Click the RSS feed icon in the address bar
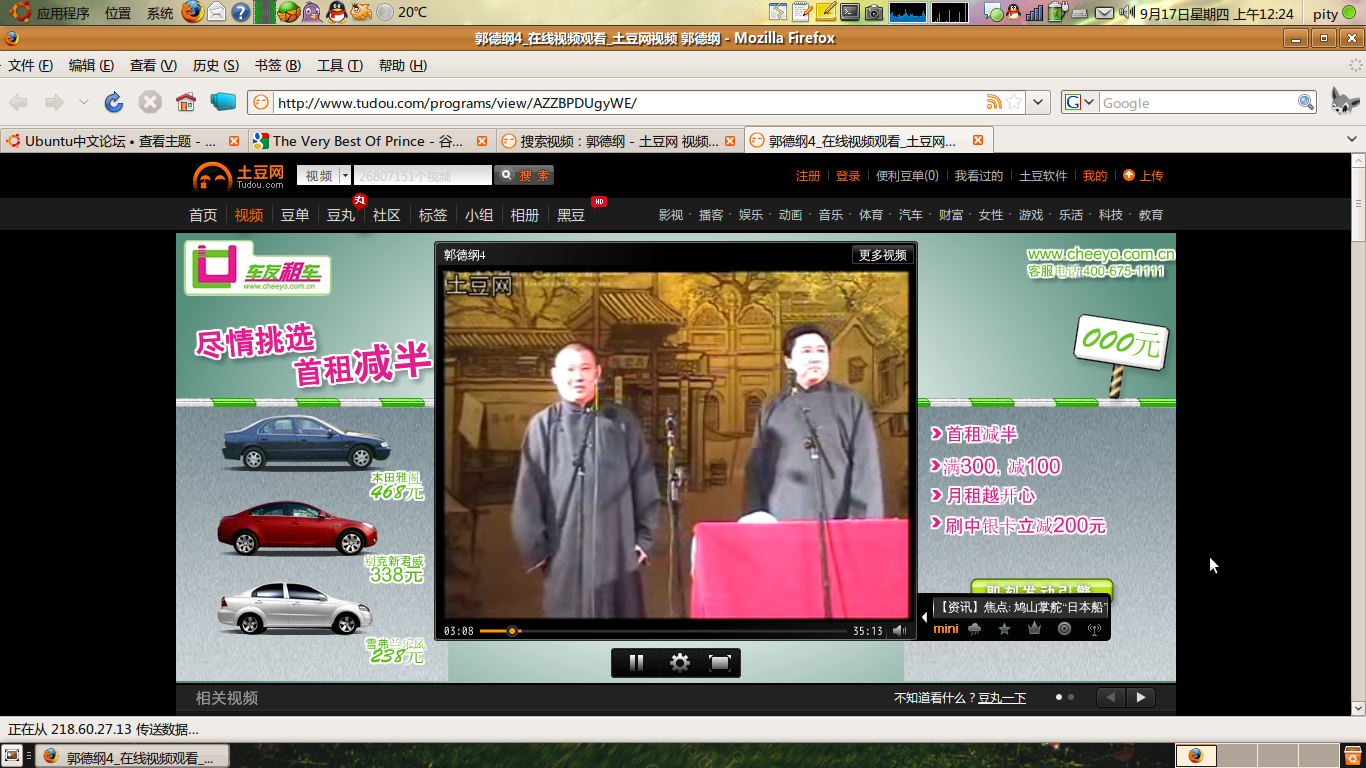 click(x=994, y=102)
